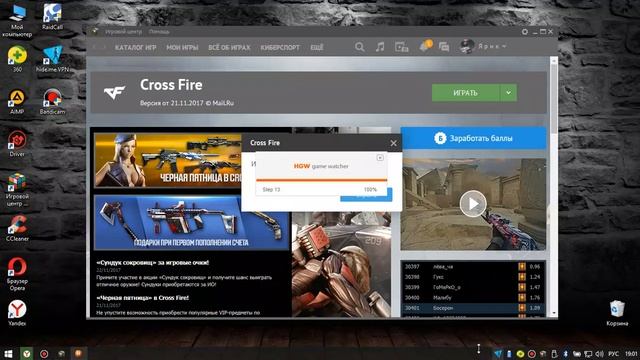This screenshot has width=640, height=360.
Task: Click the Yandex browser taskbar icon
Action: tap(27, 353)
